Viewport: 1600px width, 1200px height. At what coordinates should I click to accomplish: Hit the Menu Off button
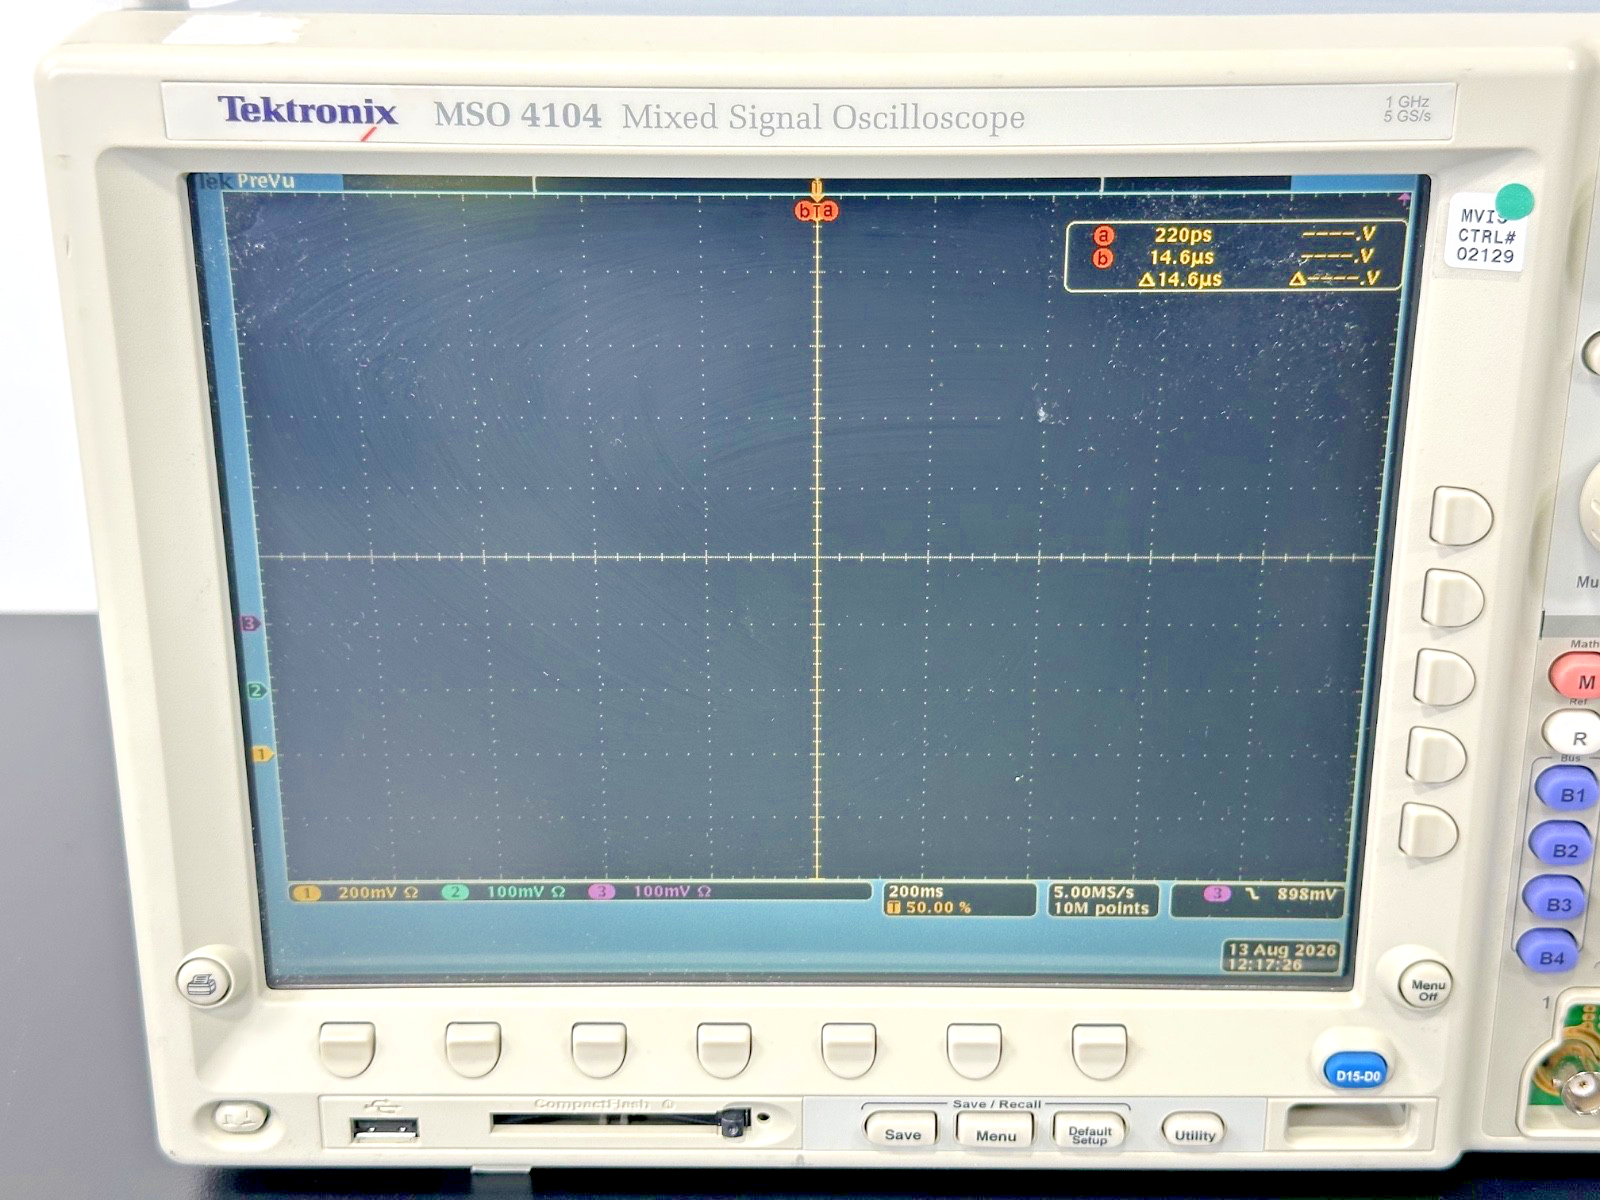(1427, 987)
